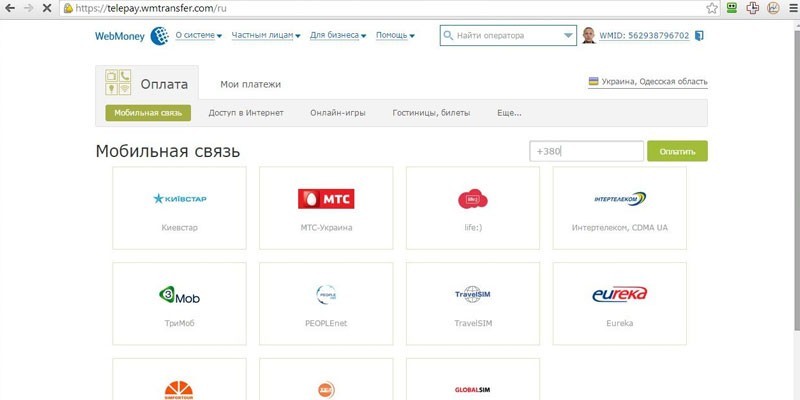
Task: Click the TravelSIM operator label
Action: 472,323
